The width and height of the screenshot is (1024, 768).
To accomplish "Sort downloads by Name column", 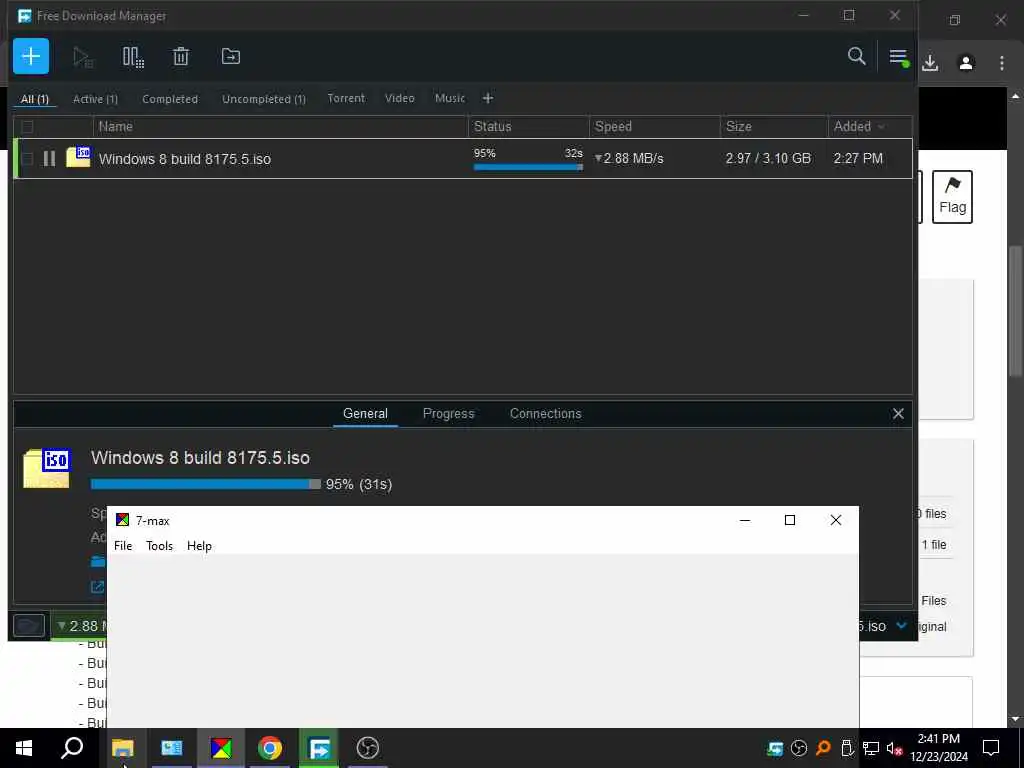I will point(281,127).
